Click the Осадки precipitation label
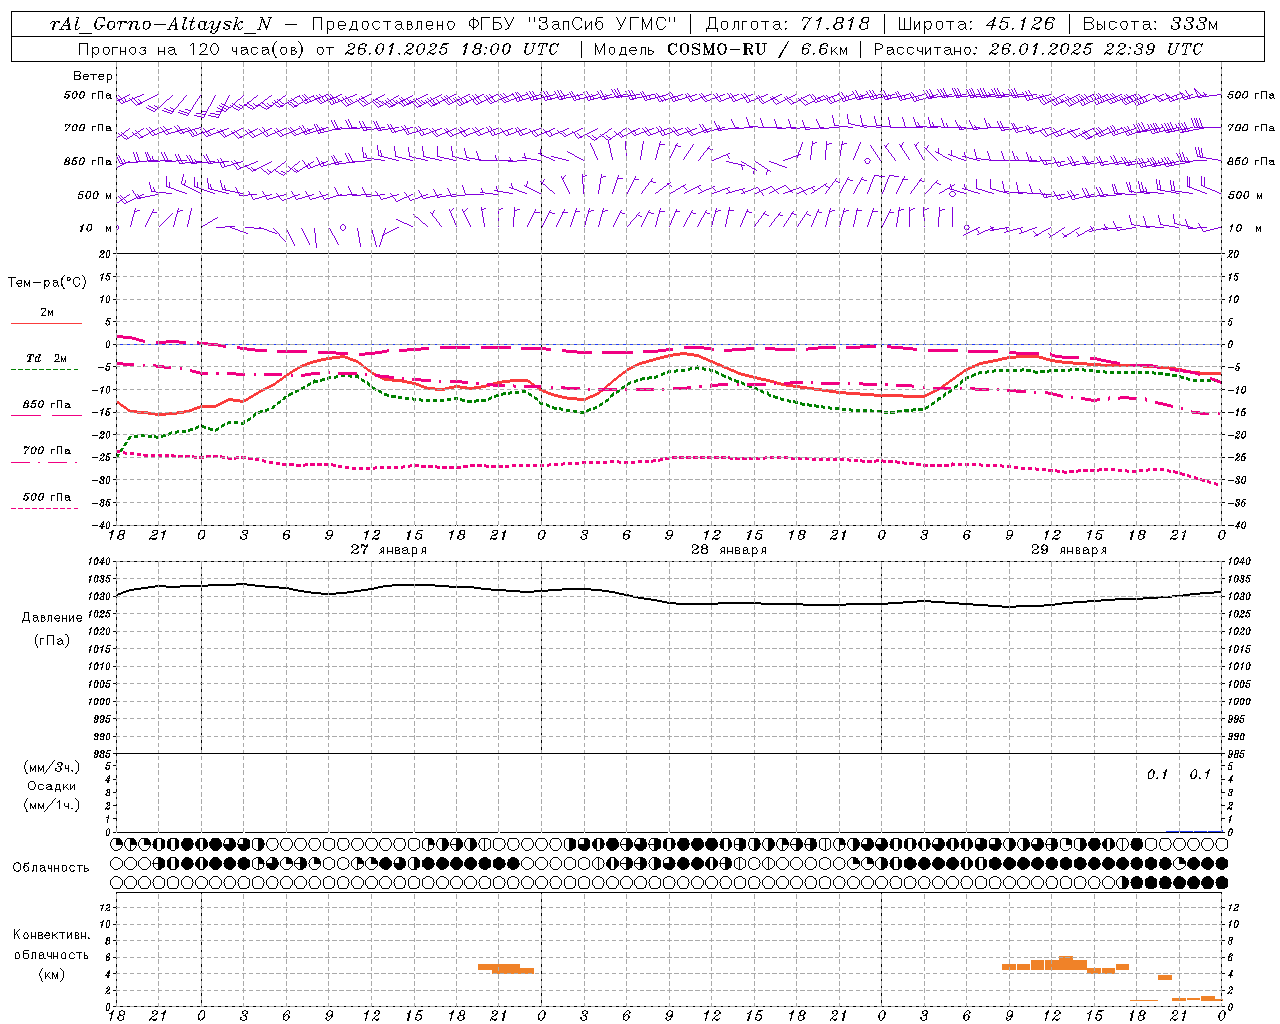 coord(52,786)
